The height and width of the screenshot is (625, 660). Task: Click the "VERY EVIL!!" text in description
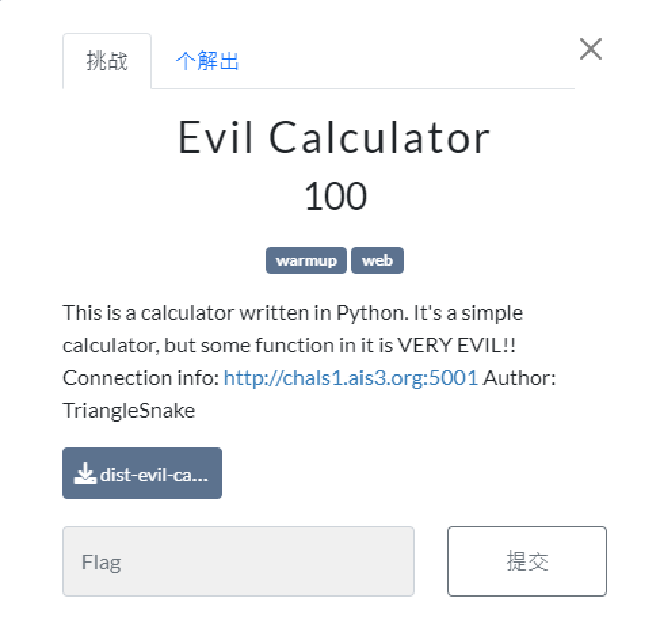click(x=457, y=346)
